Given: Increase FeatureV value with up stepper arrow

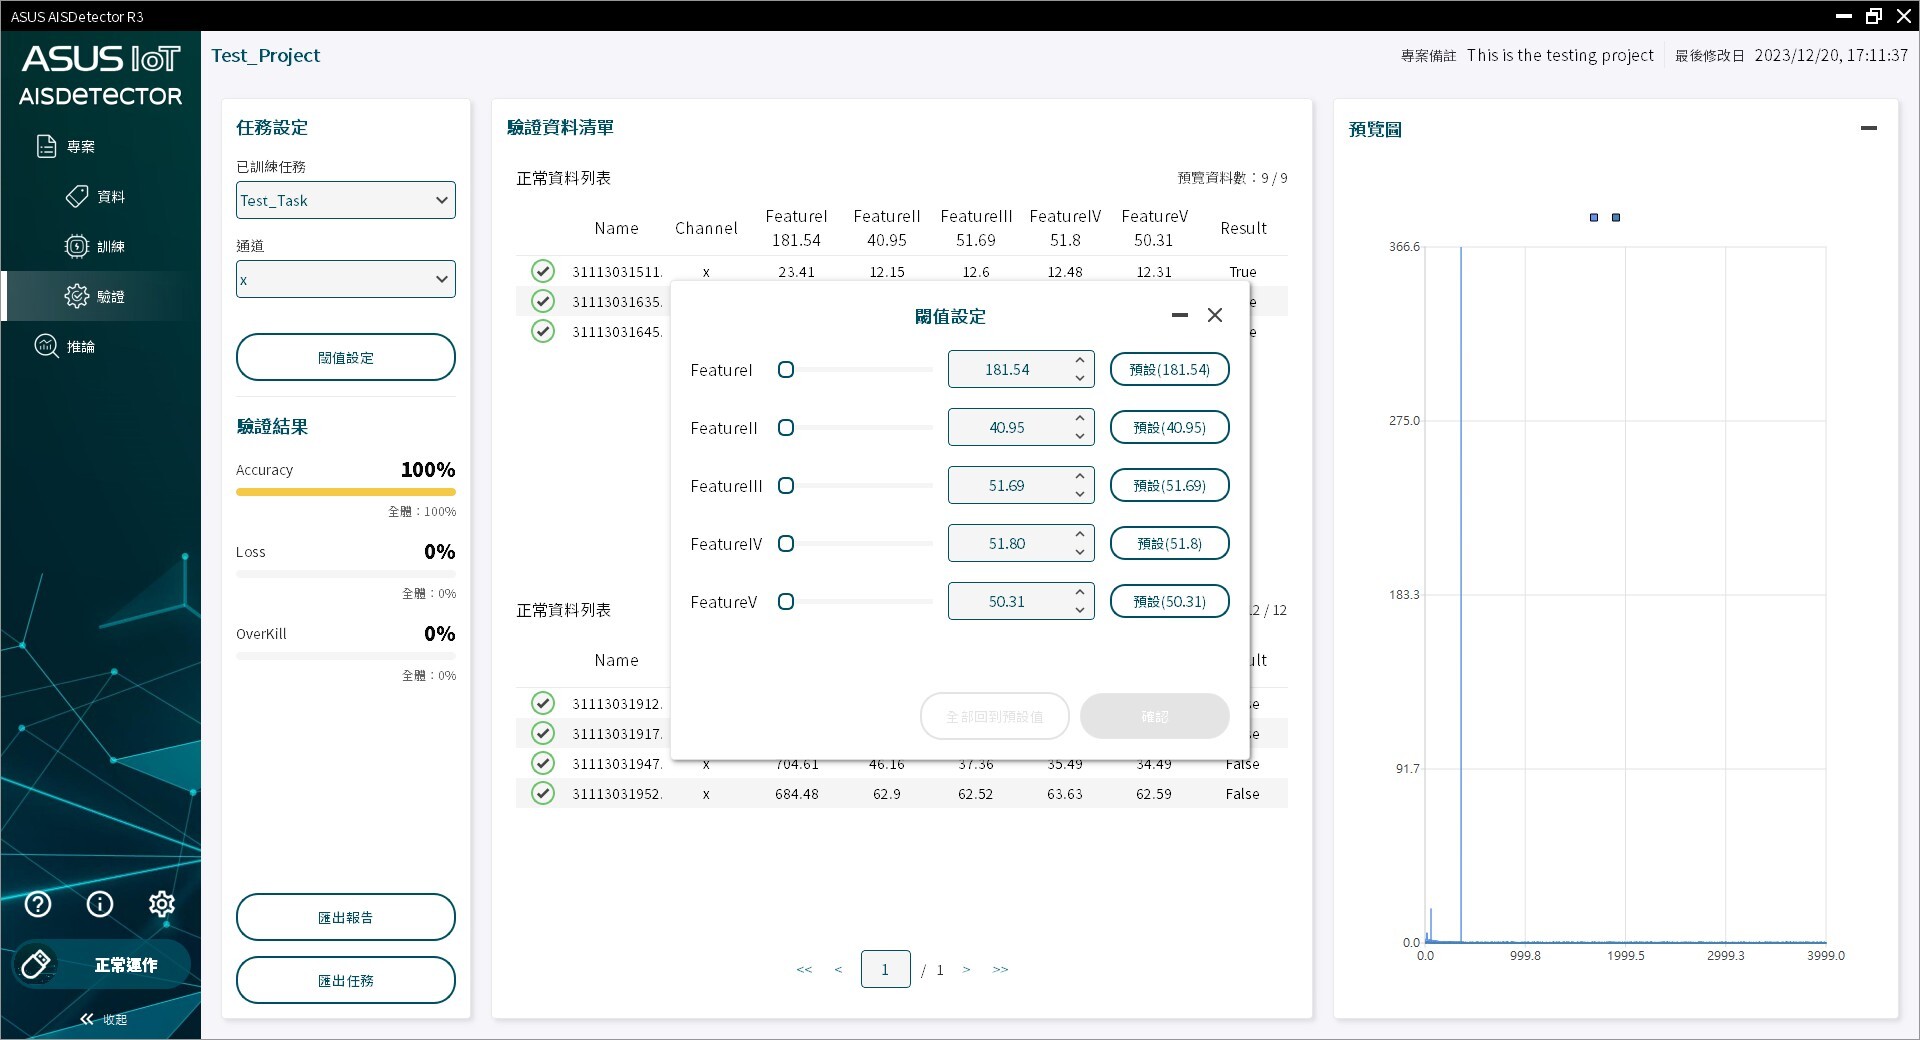Looking at the screenshot, I should point(1079,594).
